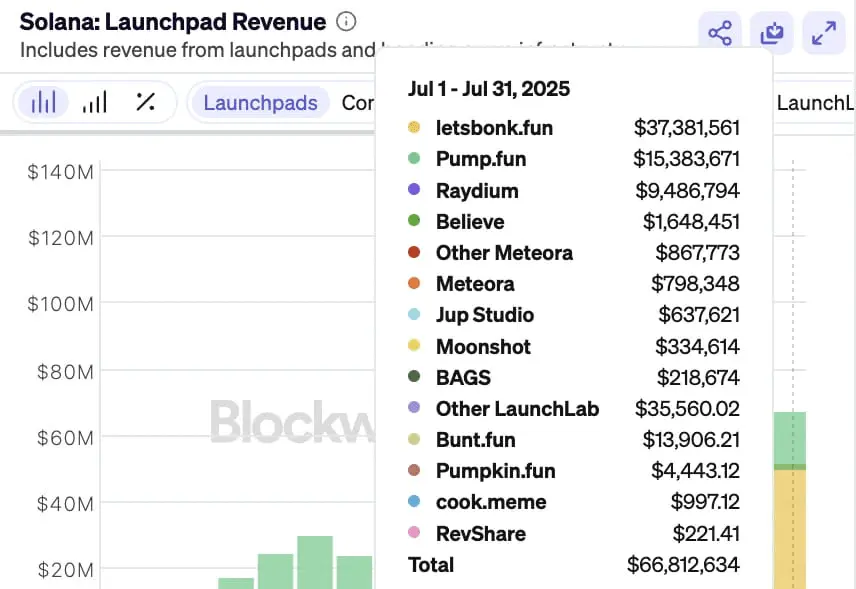Viewport: 856px width, 589px height.
Task: Click the Jup Studio light-blue legend dot
Action: tap(414, 314)
